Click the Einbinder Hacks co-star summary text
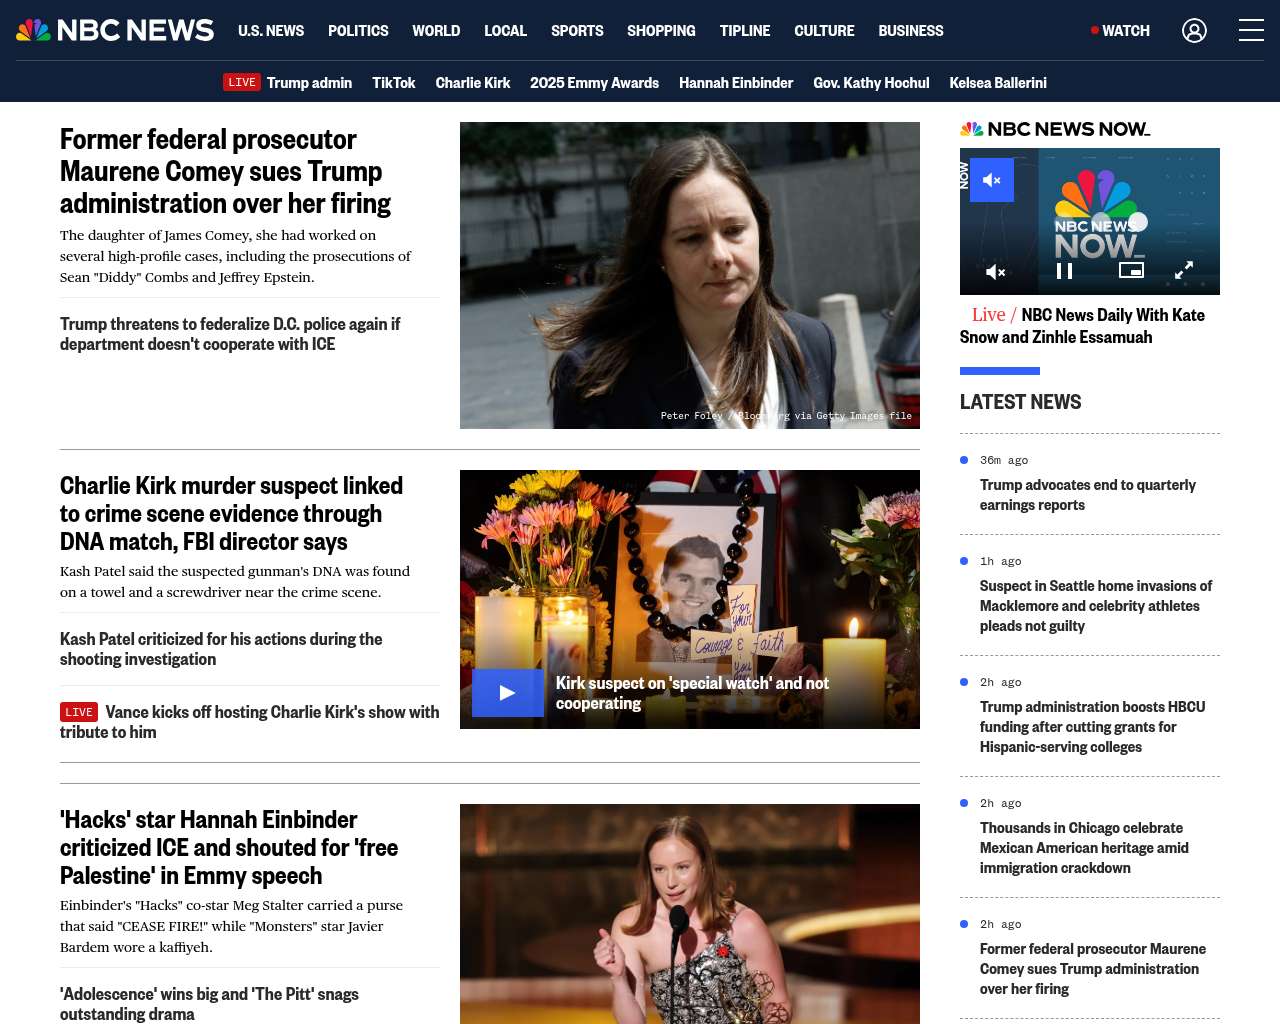Image resolution: width=1280 pixels, height=1024 pixels. coord(231,926)
